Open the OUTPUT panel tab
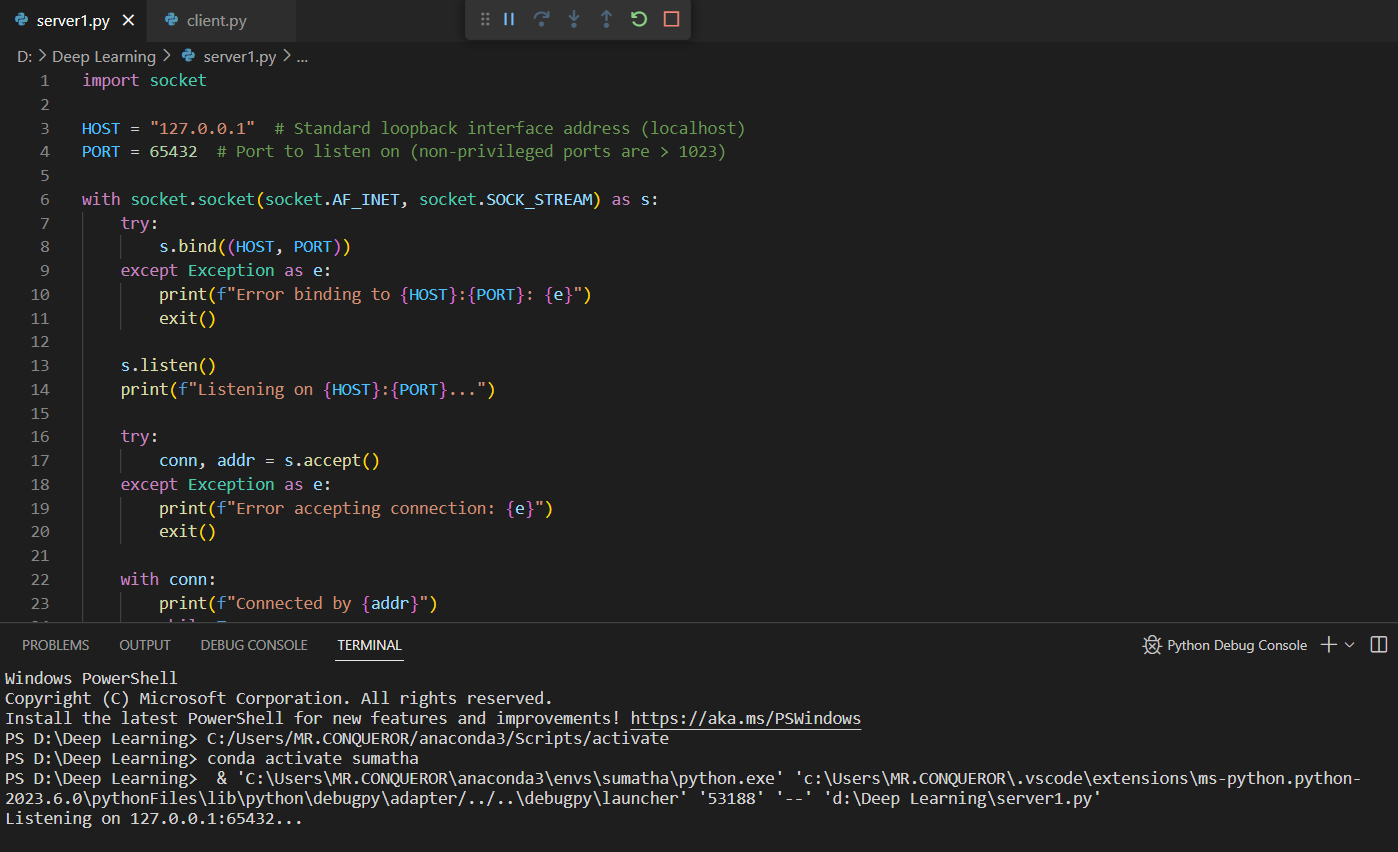 pos(145,645)
